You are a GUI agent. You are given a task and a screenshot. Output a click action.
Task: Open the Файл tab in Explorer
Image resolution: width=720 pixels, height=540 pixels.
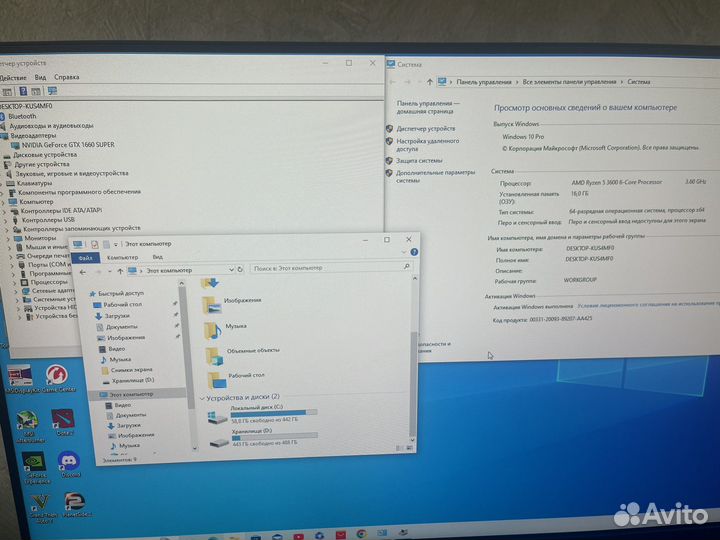click(x=85, y=257)
